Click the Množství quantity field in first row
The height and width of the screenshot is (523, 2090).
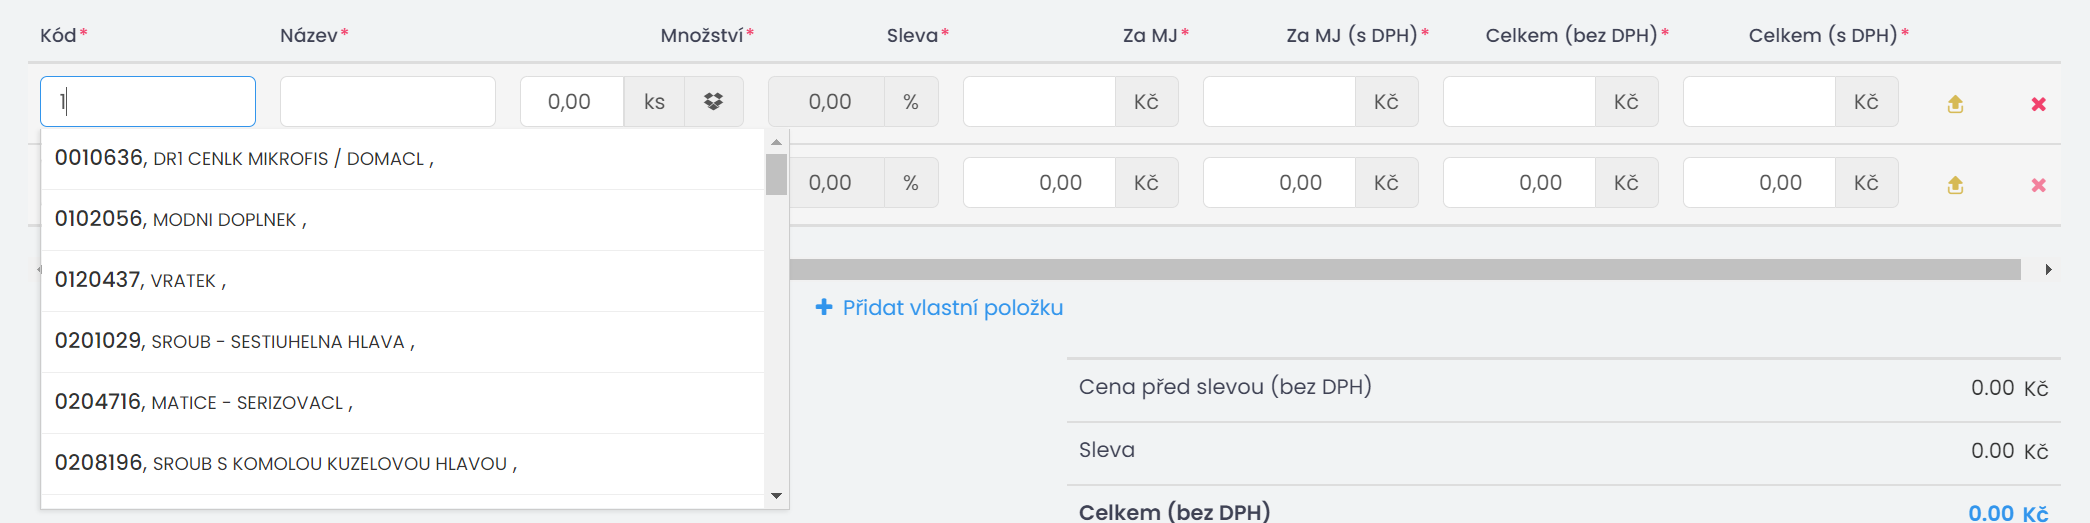click(572, 102)
